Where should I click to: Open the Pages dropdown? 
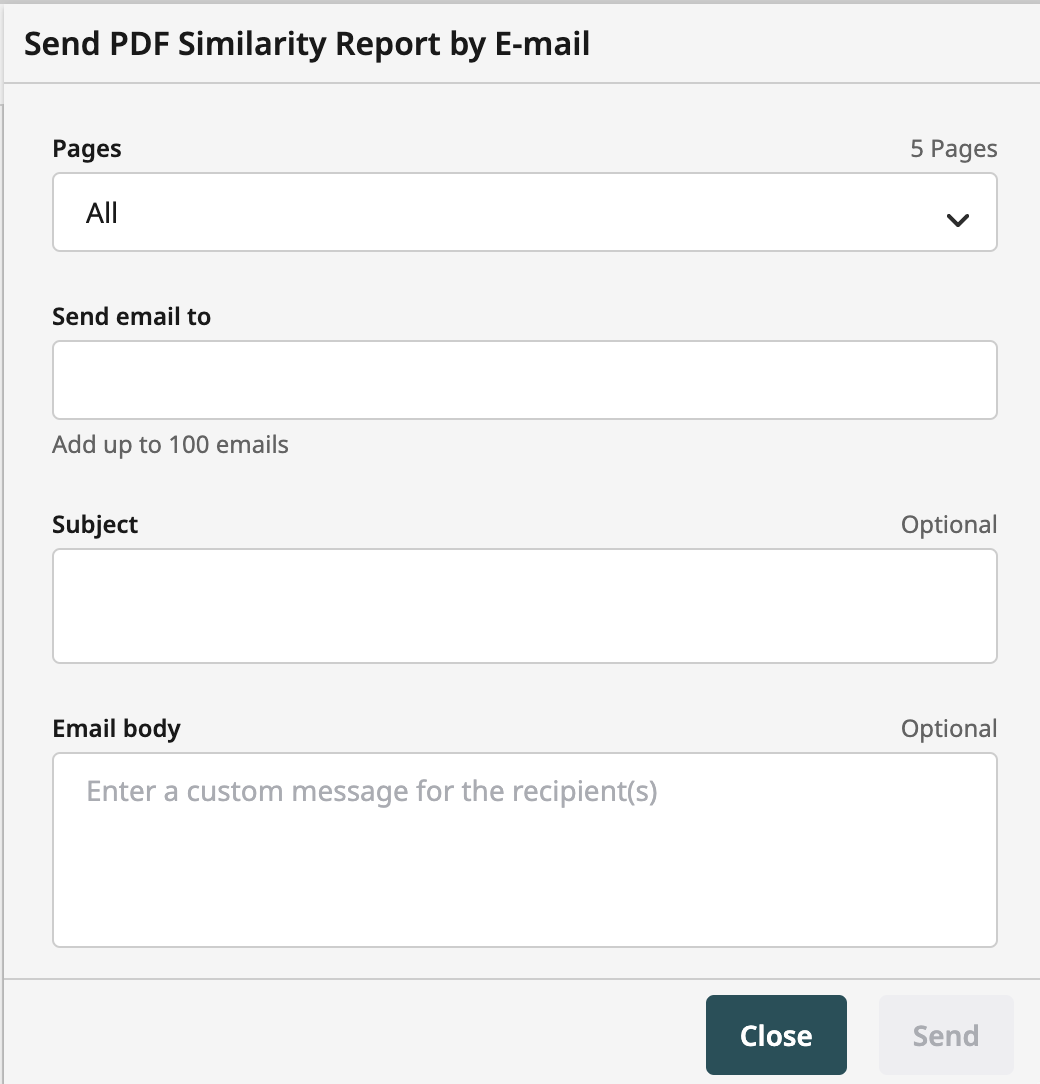point(524,212)
